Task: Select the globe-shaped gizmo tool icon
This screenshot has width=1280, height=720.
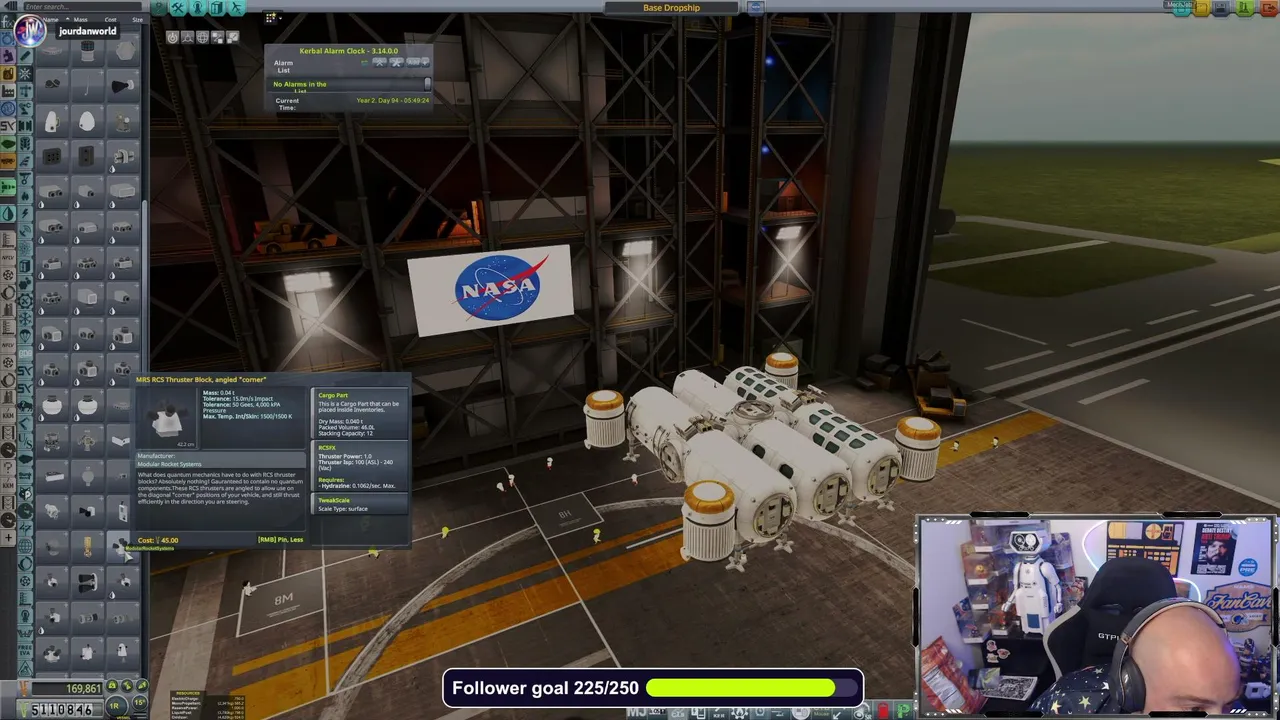Action: coord(202,37)
